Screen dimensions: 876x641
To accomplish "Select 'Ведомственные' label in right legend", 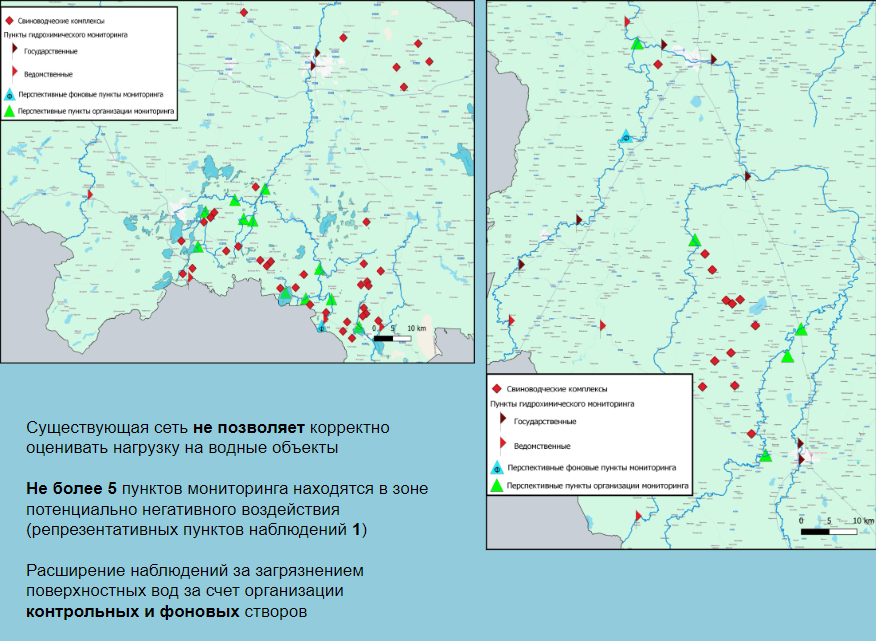I will click(x=542, y=446).
